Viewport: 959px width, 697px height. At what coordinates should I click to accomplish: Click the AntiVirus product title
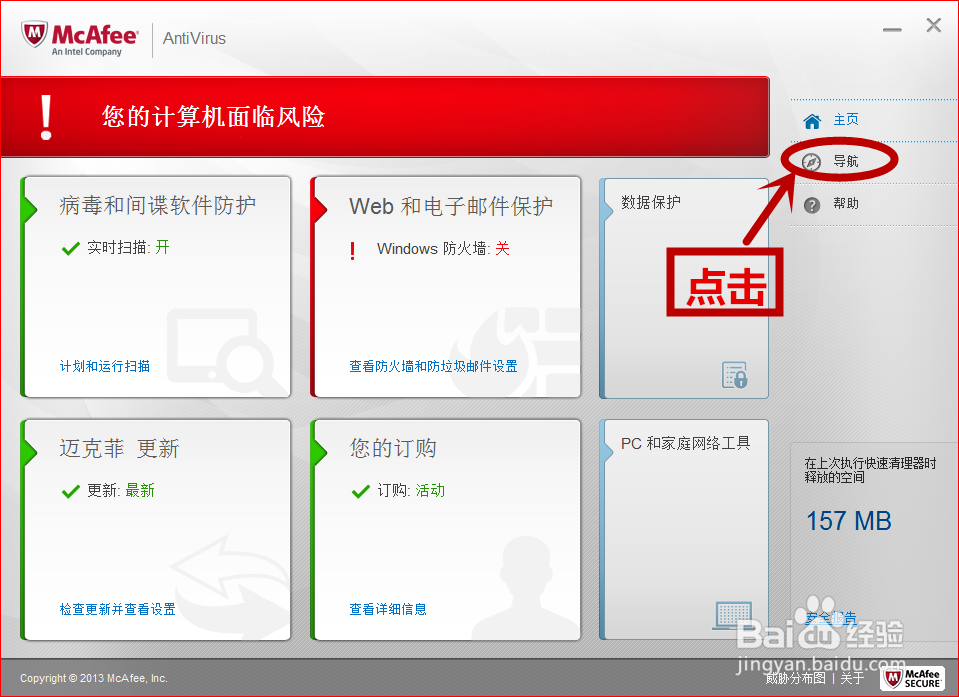coord(194,39)
